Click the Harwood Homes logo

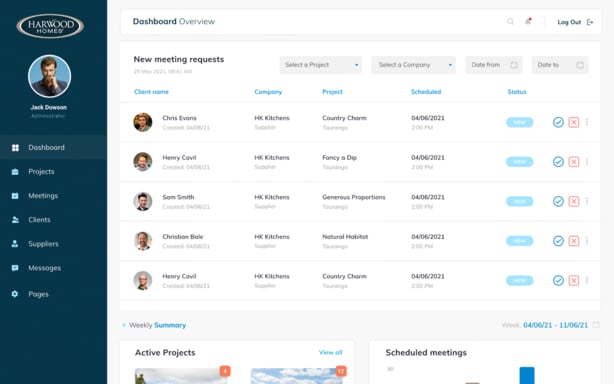pos(50,26)
